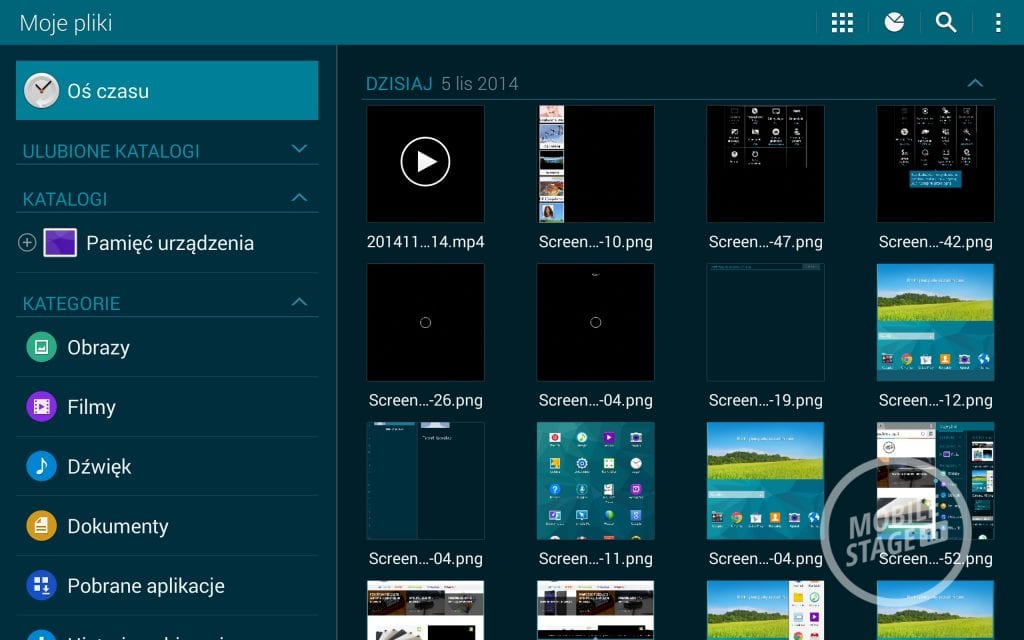Click the plus icon beside Pamięć urządzenia
The height and width of the screenshot is (640, 1024).
27,243
